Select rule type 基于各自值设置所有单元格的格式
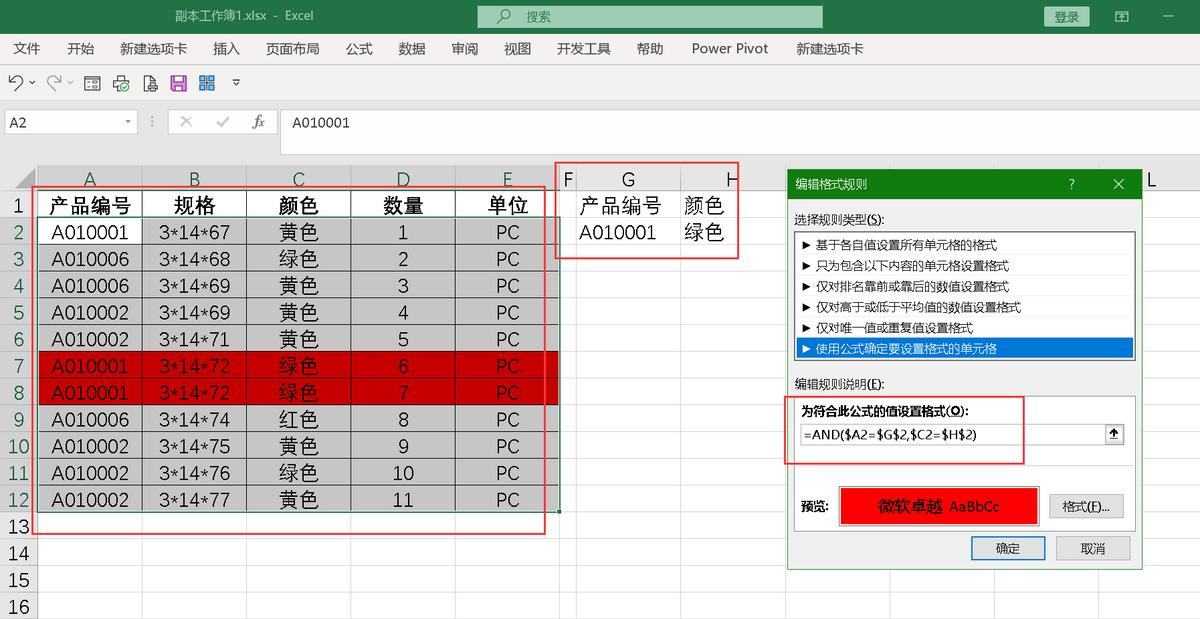The image size is (1200, 619). 966,245
